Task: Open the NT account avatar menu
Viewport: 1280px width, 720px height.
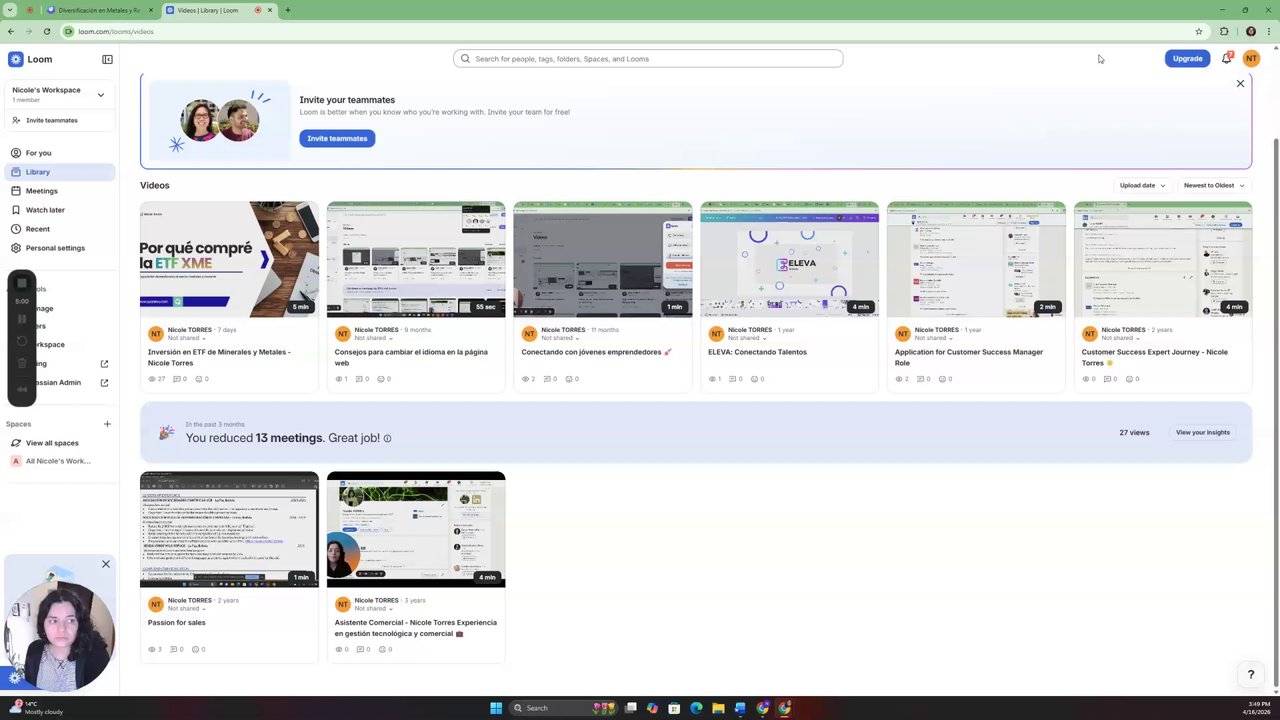Action: coord(1251,58)
